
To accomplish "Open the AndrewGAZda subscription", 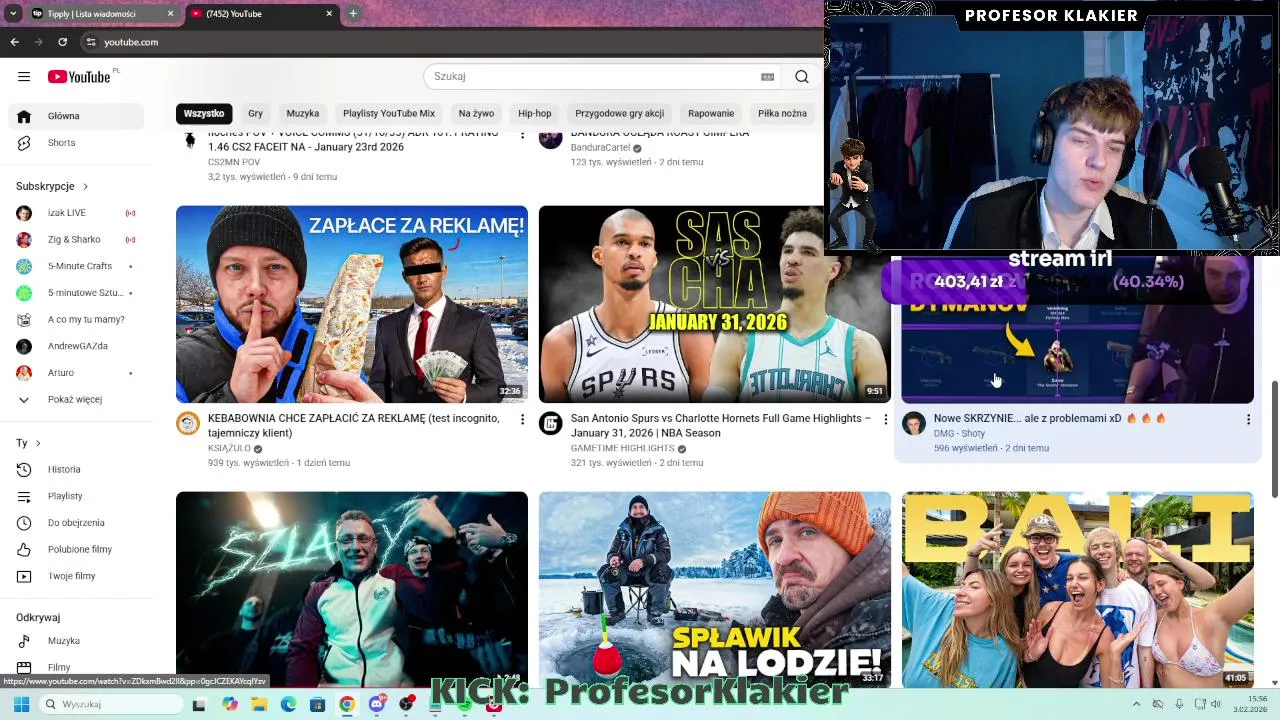I will coord(76,346).
